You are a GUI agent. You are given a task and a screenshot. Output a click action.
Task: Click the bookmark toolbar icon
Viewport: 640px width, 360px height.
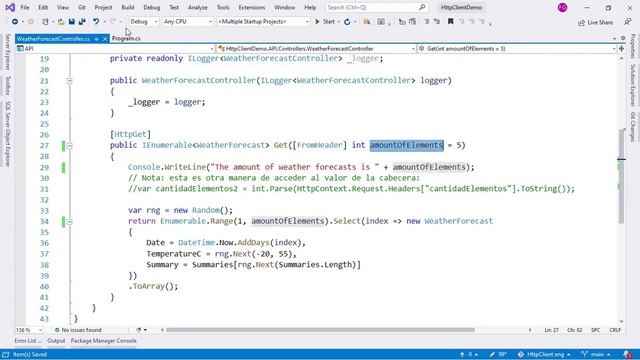coord(451,22)
